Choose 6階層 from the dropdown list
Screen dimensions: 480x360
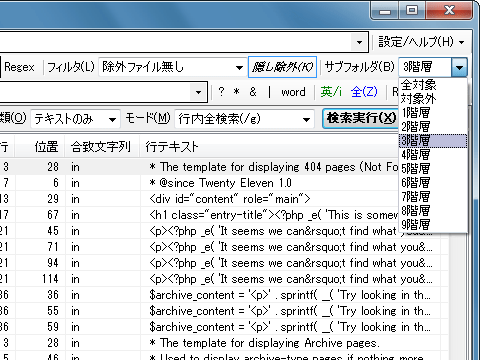click(x=433, y=183)
